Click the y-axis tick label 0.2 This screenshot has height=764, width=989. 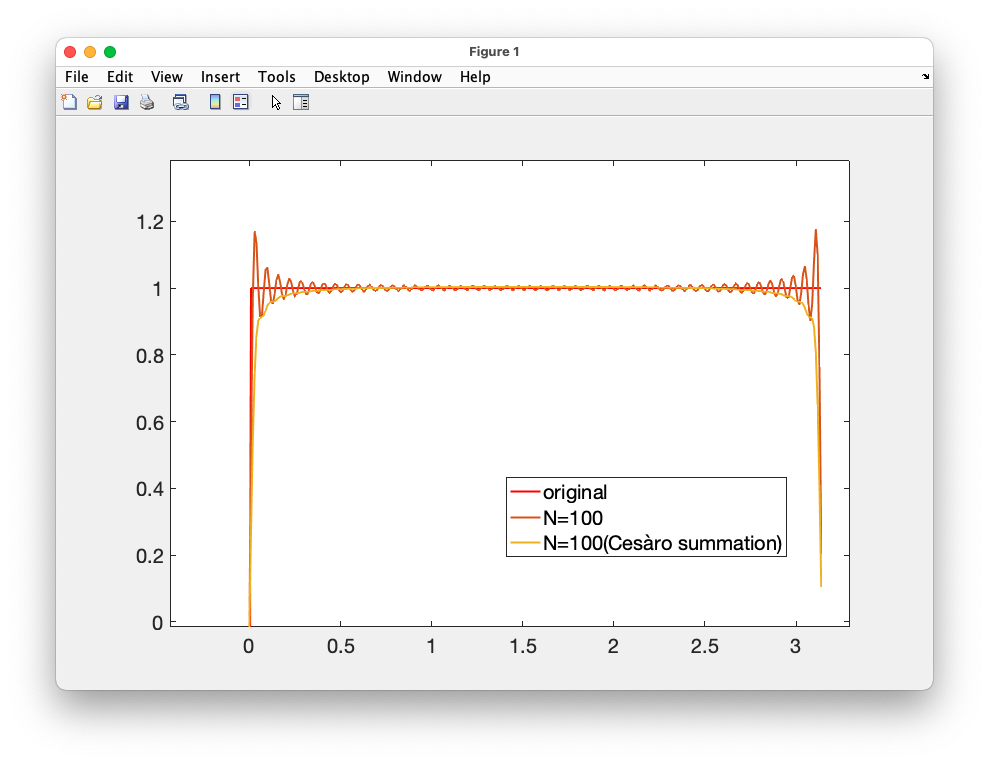pyautogui.click(x=150, y=556)
